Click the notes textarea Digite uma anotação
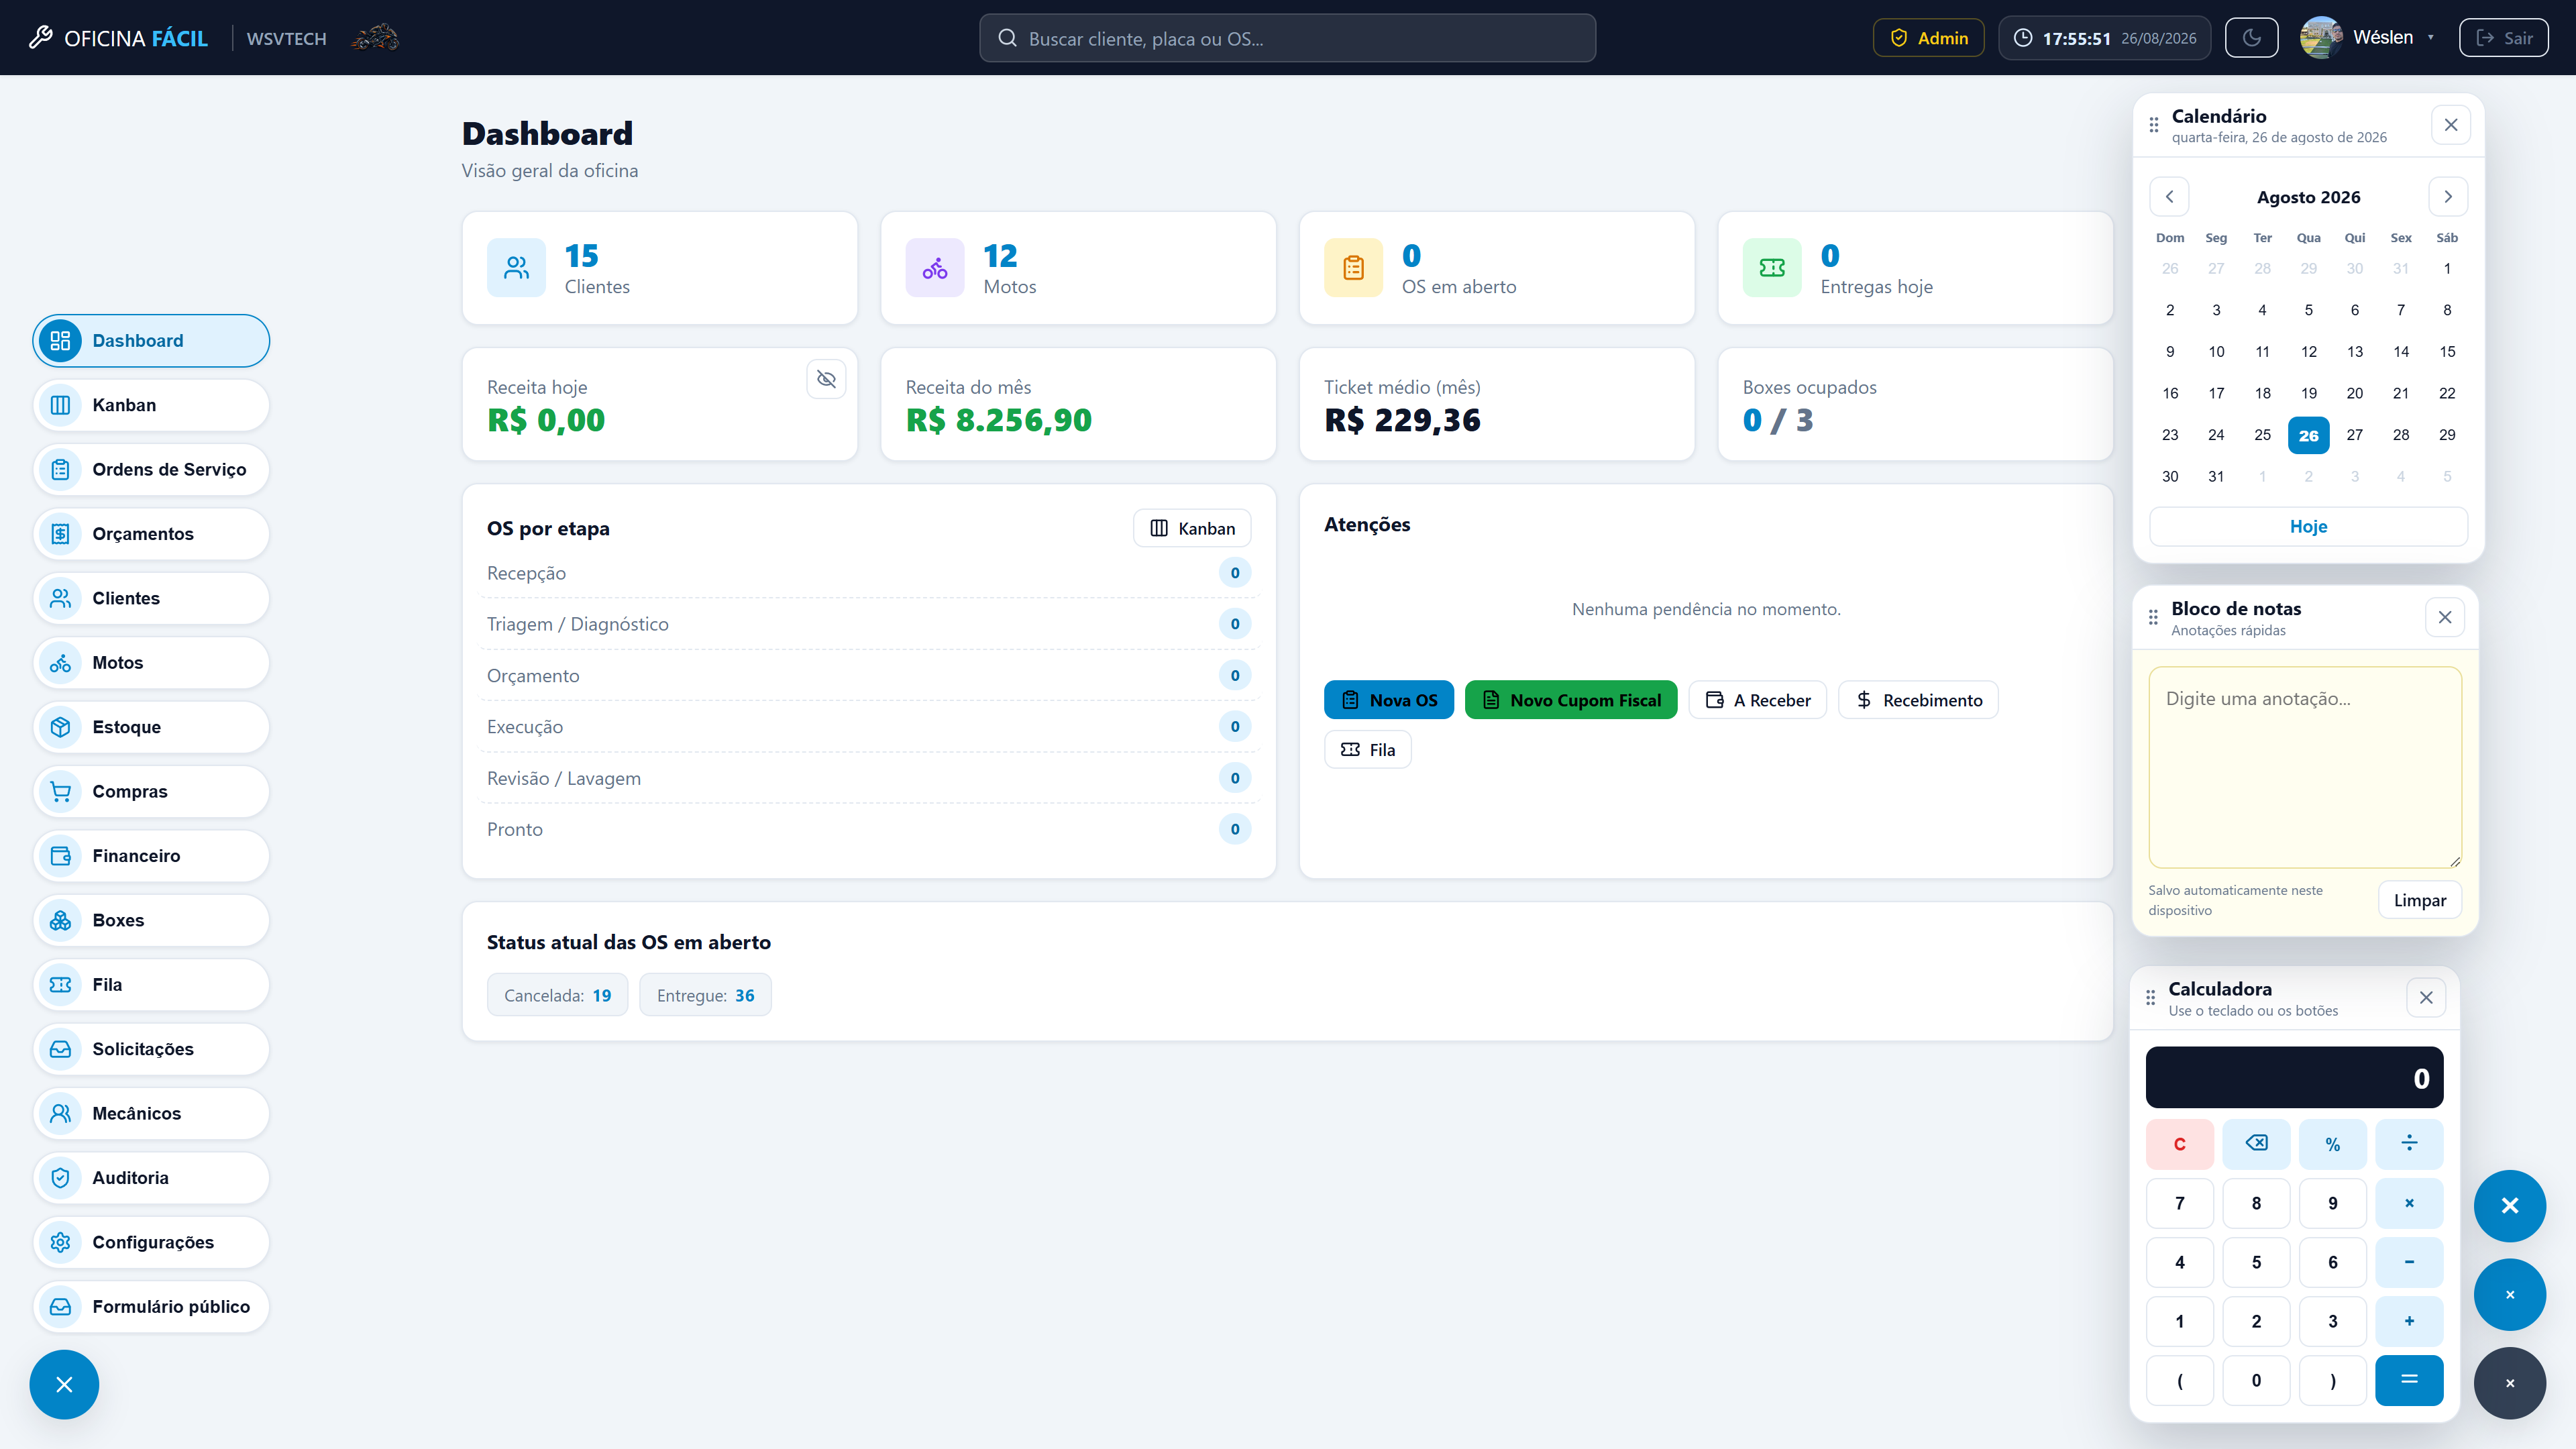The height and width of the screenshot is (1449, 2576). click(x=2305, y=767)
